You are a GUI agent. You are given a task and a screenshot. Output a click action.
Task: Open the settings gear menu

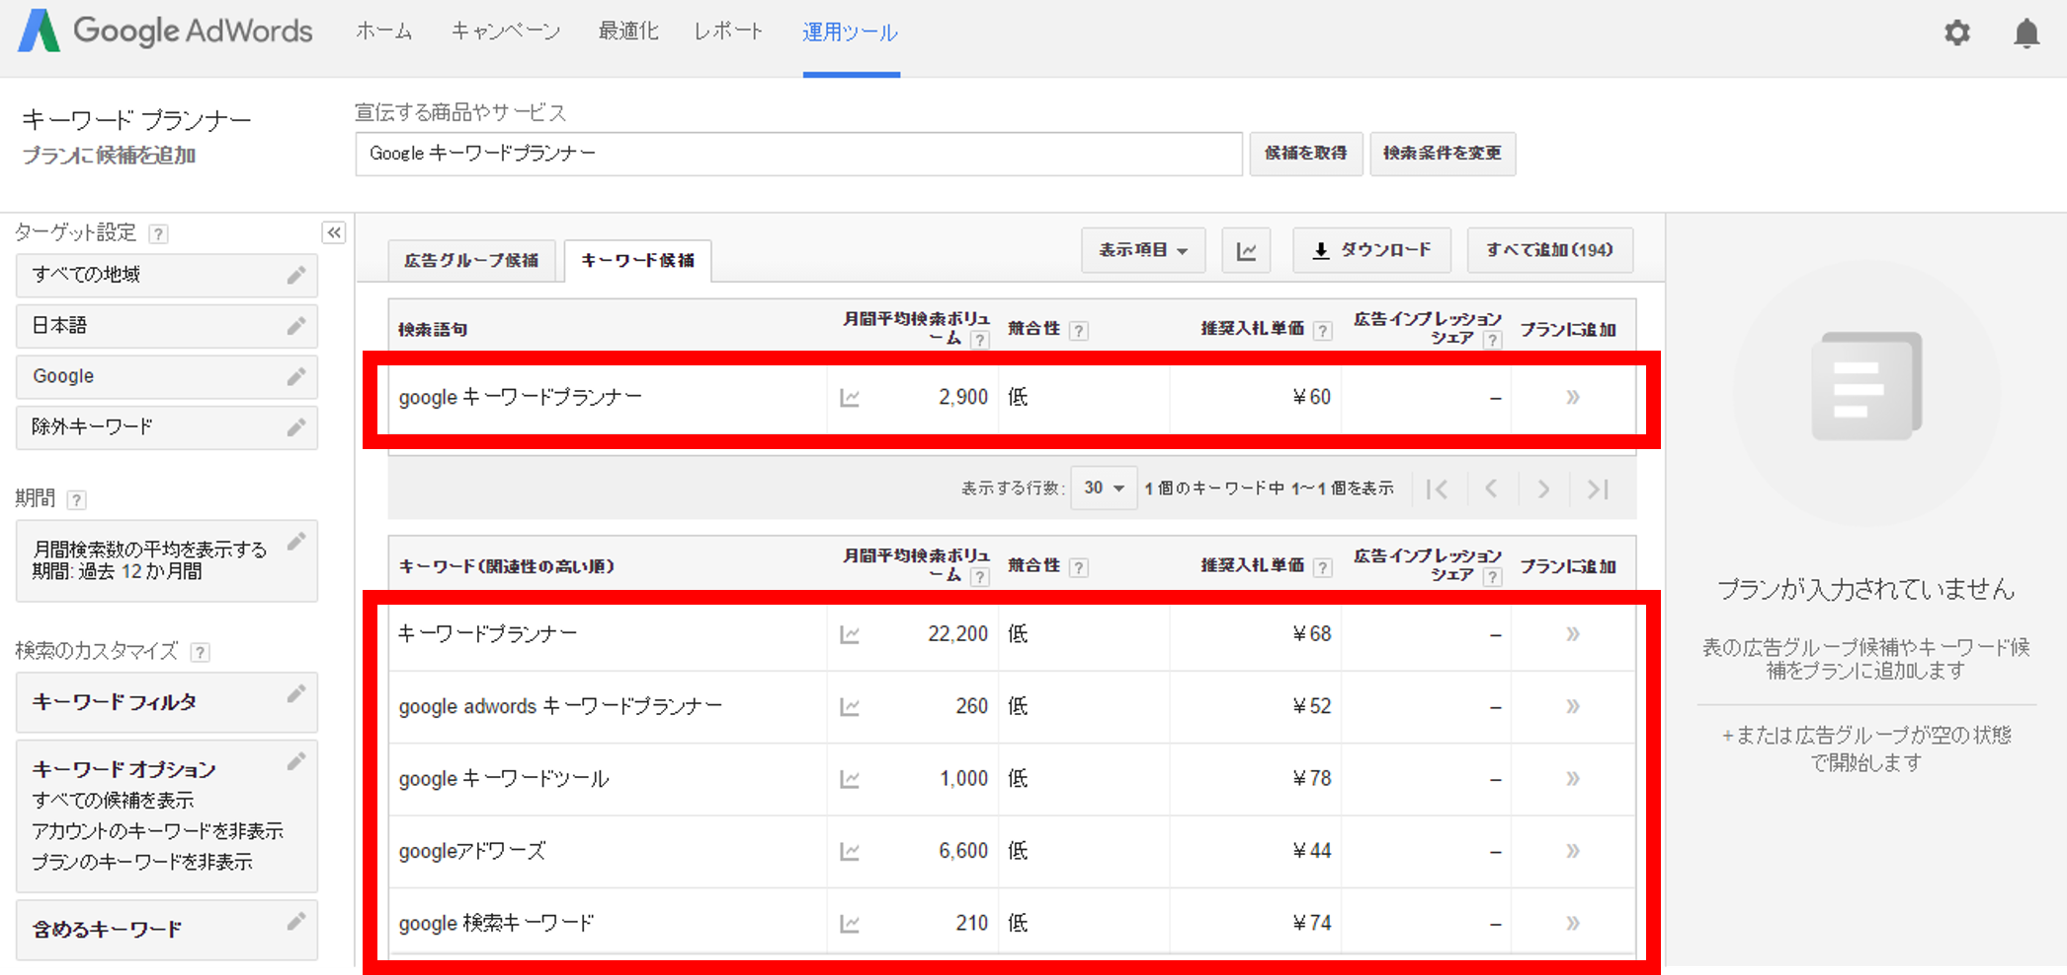pos(1957,32)
